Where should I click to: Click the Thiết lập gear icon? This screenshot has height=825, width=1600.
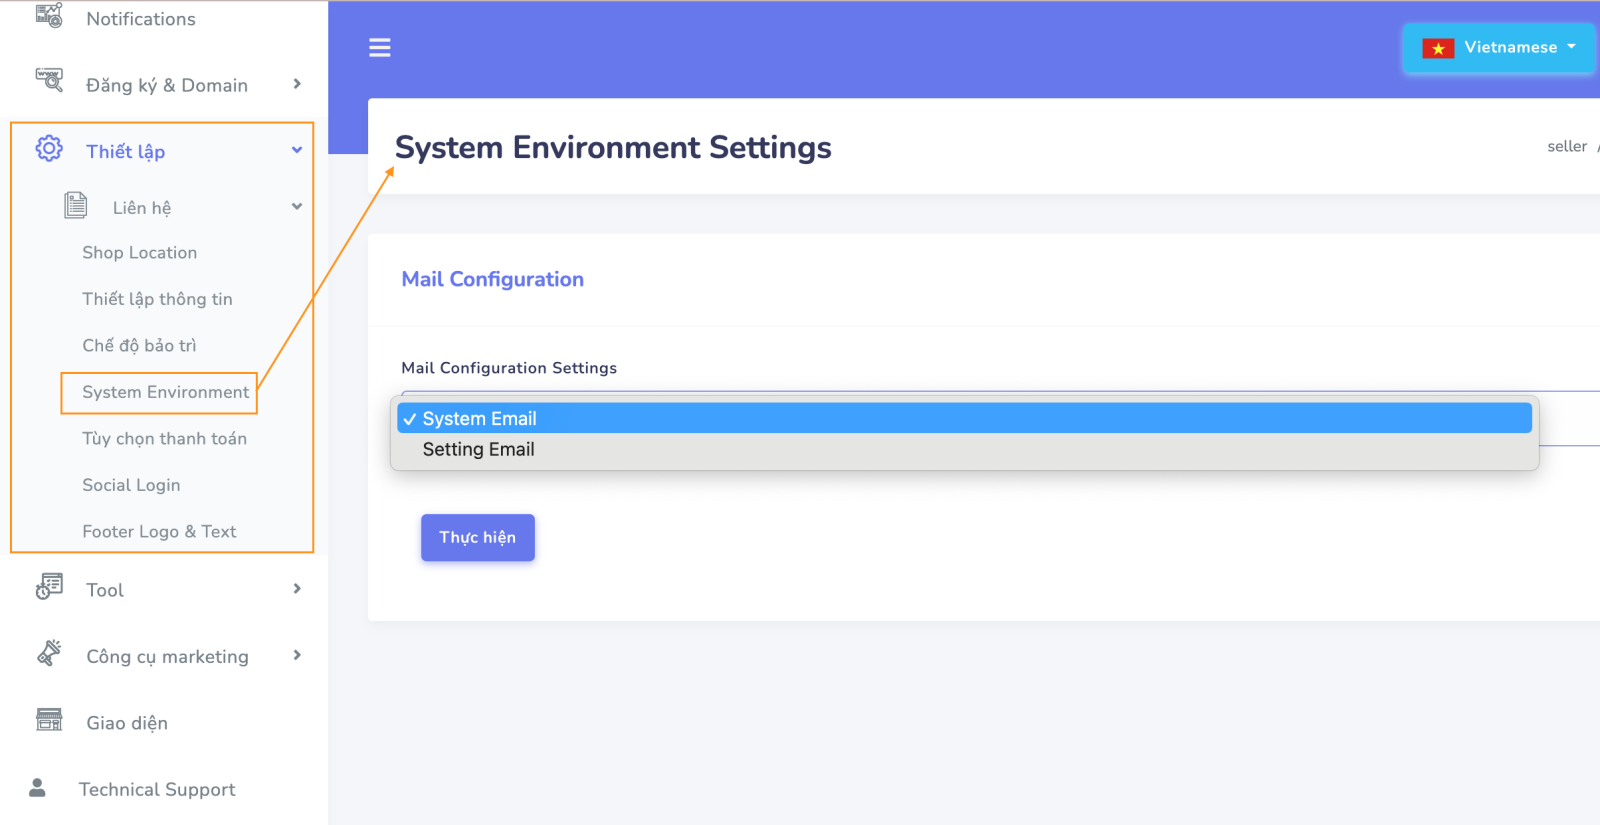pos(49,149)
